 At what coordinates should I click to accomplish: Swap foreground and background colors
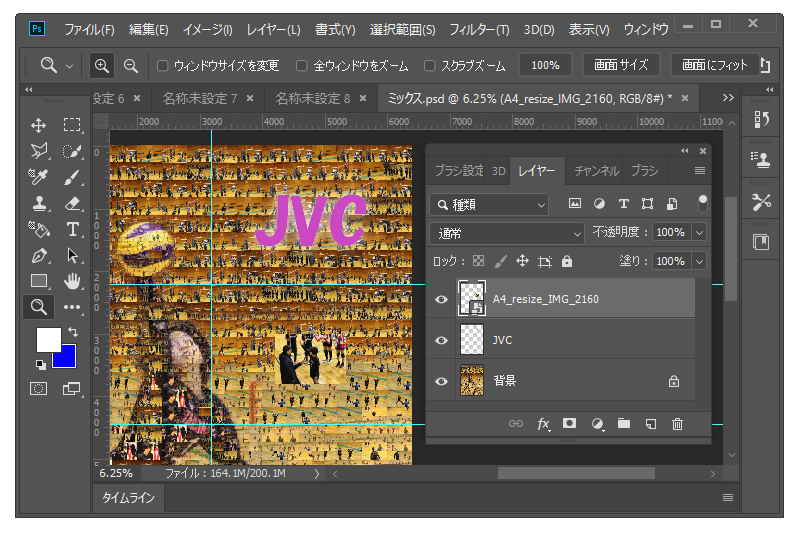tap(73, 332)
